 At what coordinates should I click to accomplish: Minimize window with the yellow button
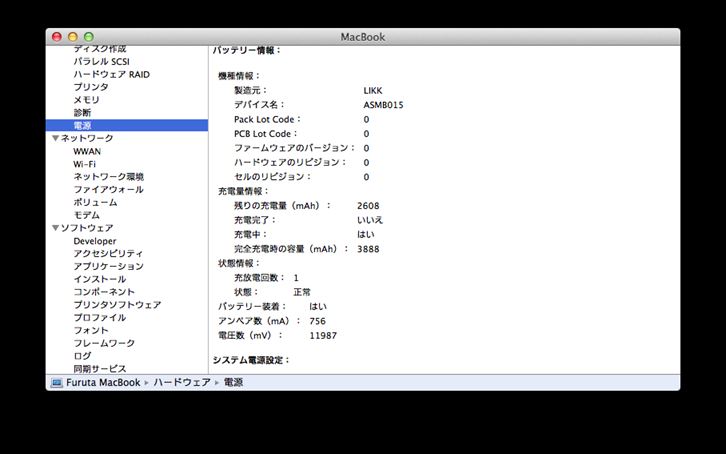pos(73,37)
